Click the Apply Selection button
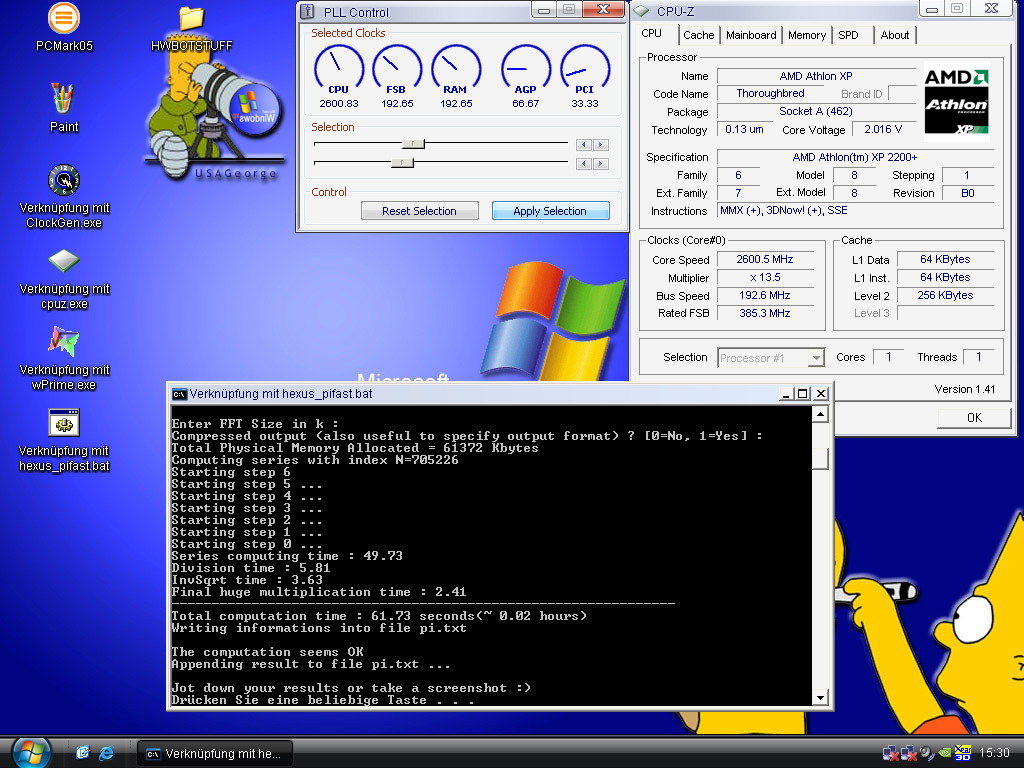Screen dimensions: 1024x768 pyautogui.click(x=550, y=211)
